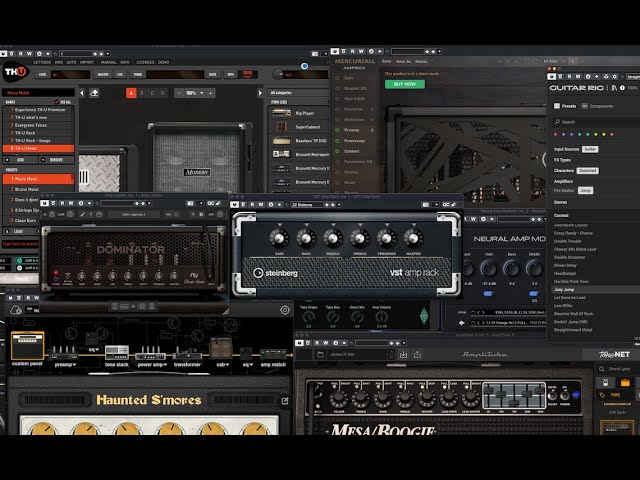Open TH-U Manual menu

coord(109,62)
